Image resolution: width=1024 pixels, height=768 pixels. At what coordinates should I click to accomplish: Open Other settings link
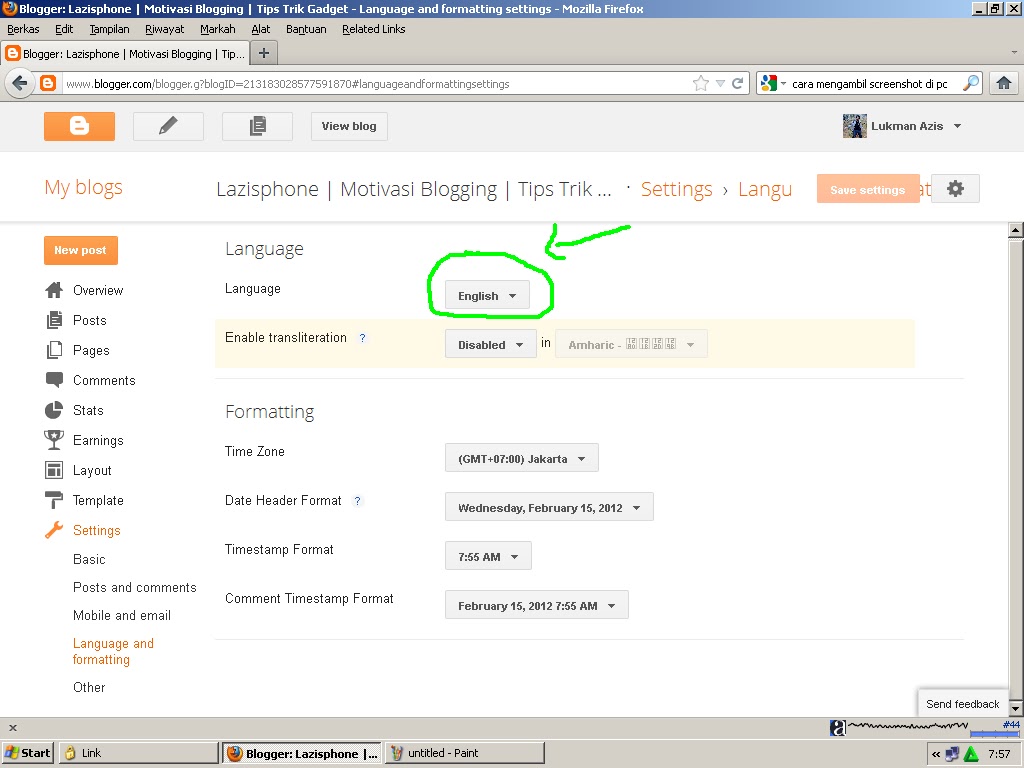click(89, 687)
